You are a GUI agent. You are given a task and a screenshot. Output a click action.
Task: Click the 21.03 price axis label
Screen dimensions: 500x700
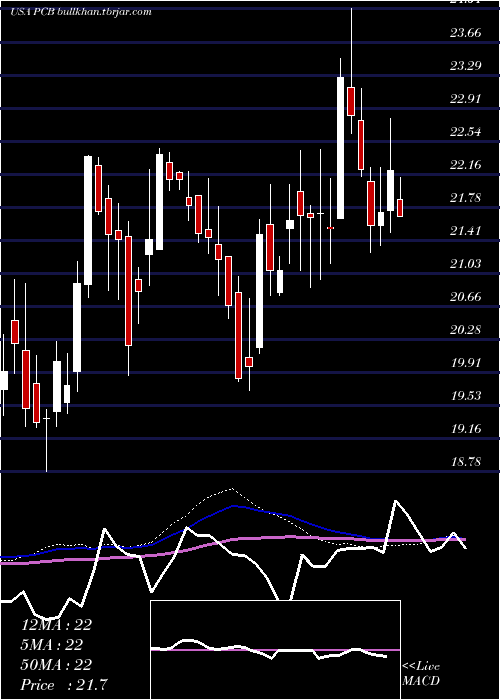(465, 264)
